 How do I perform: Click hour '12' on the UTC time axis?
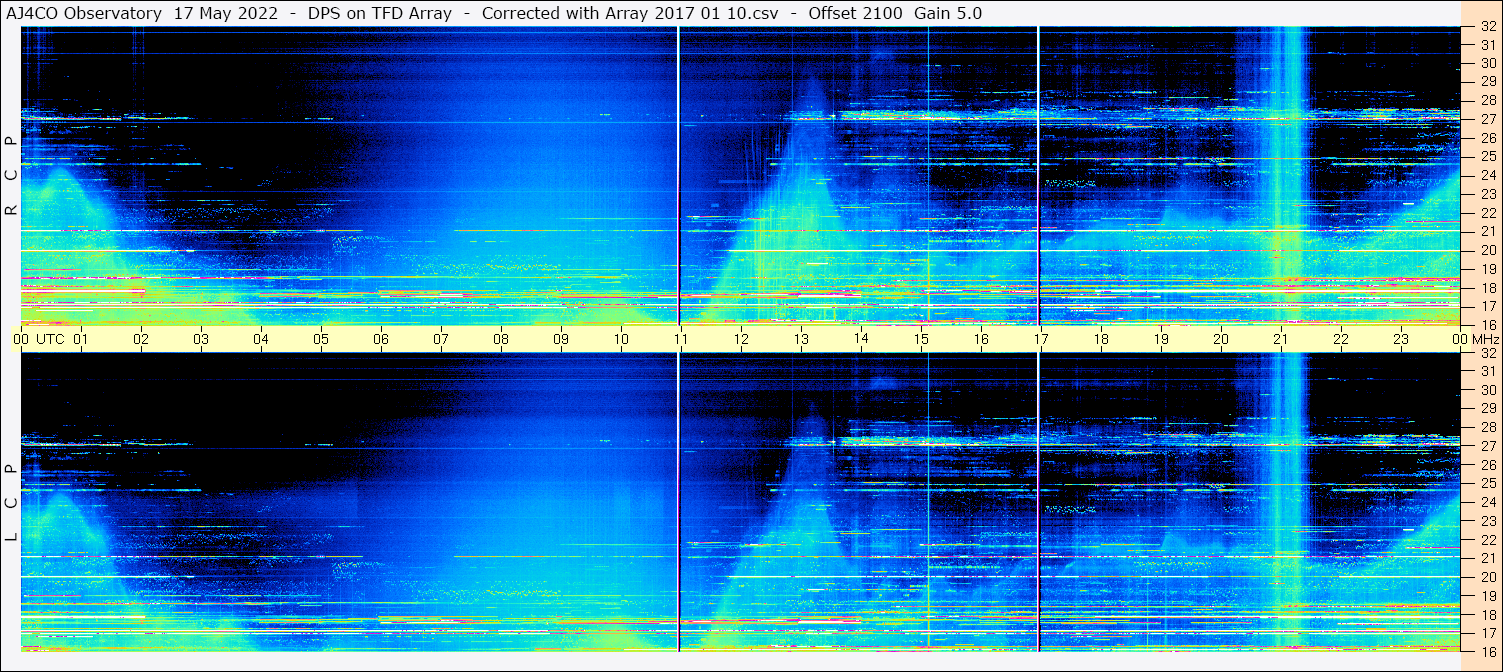741,339
